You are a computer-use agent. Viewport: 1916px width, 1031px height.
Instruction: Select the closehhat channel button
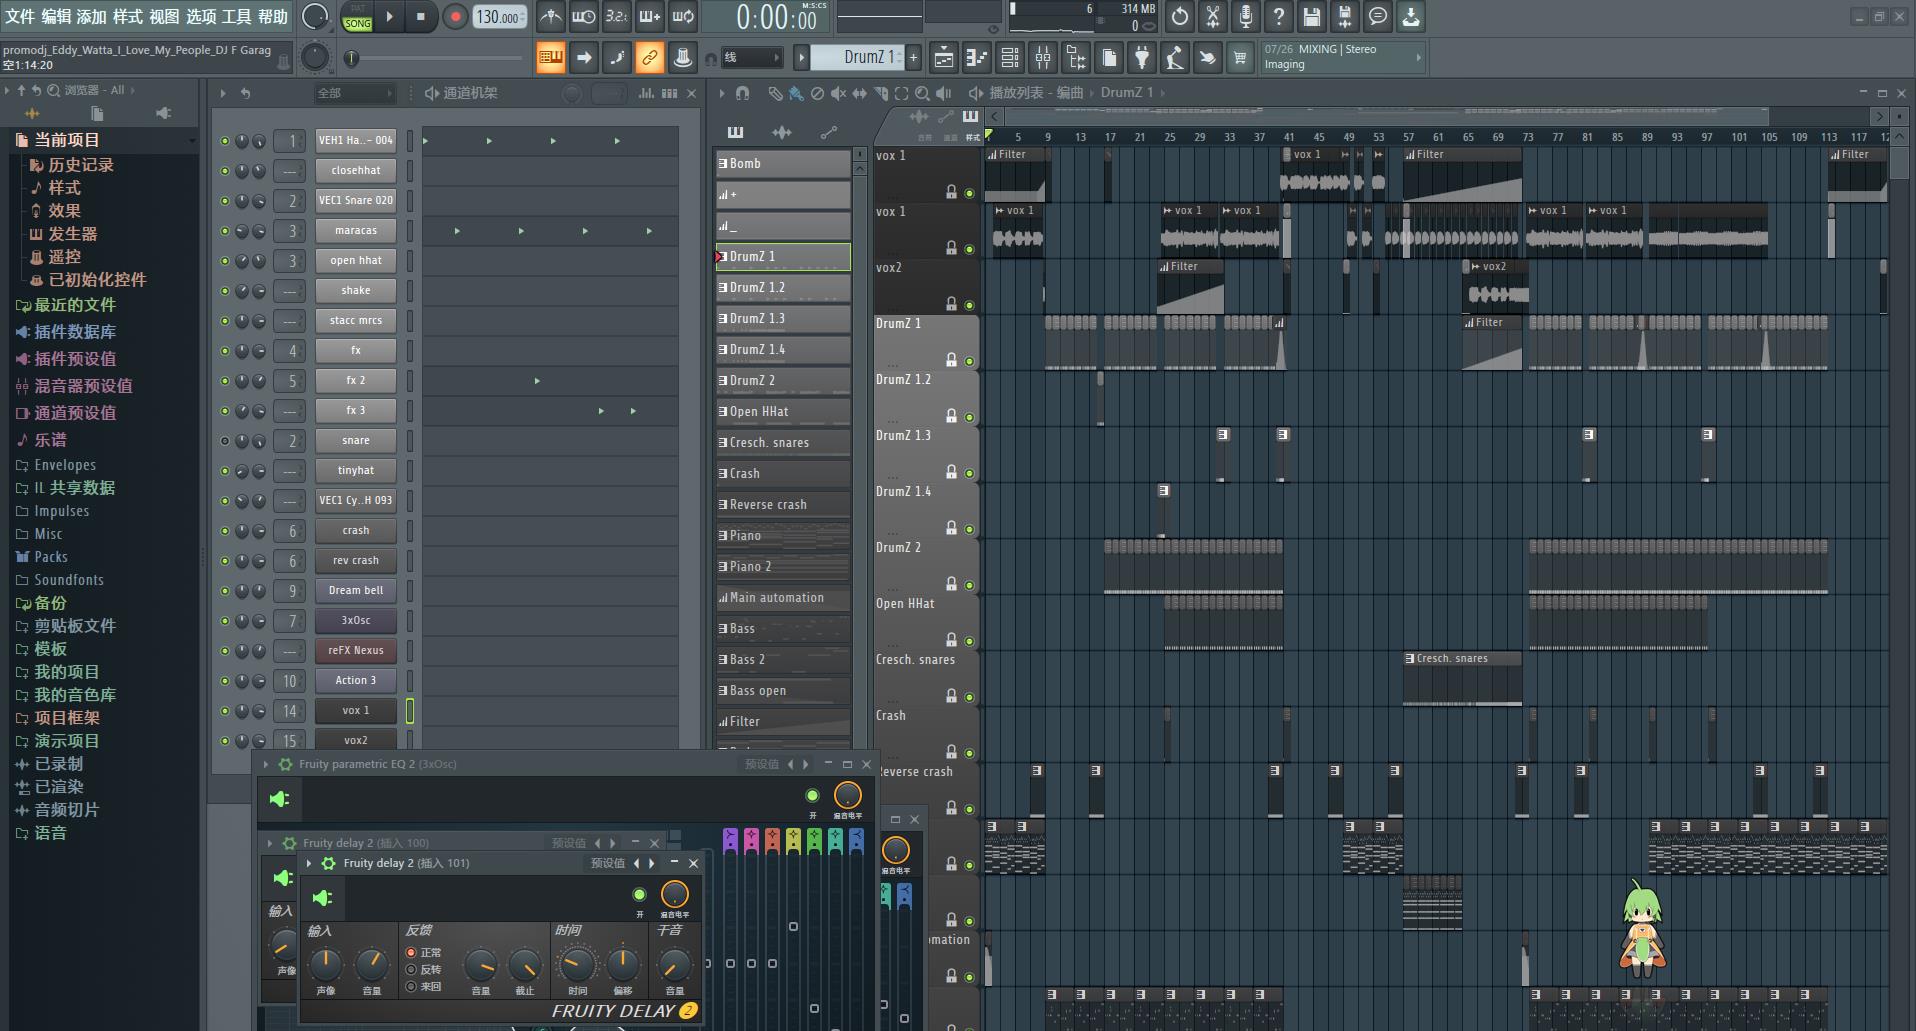click(356, 170)
